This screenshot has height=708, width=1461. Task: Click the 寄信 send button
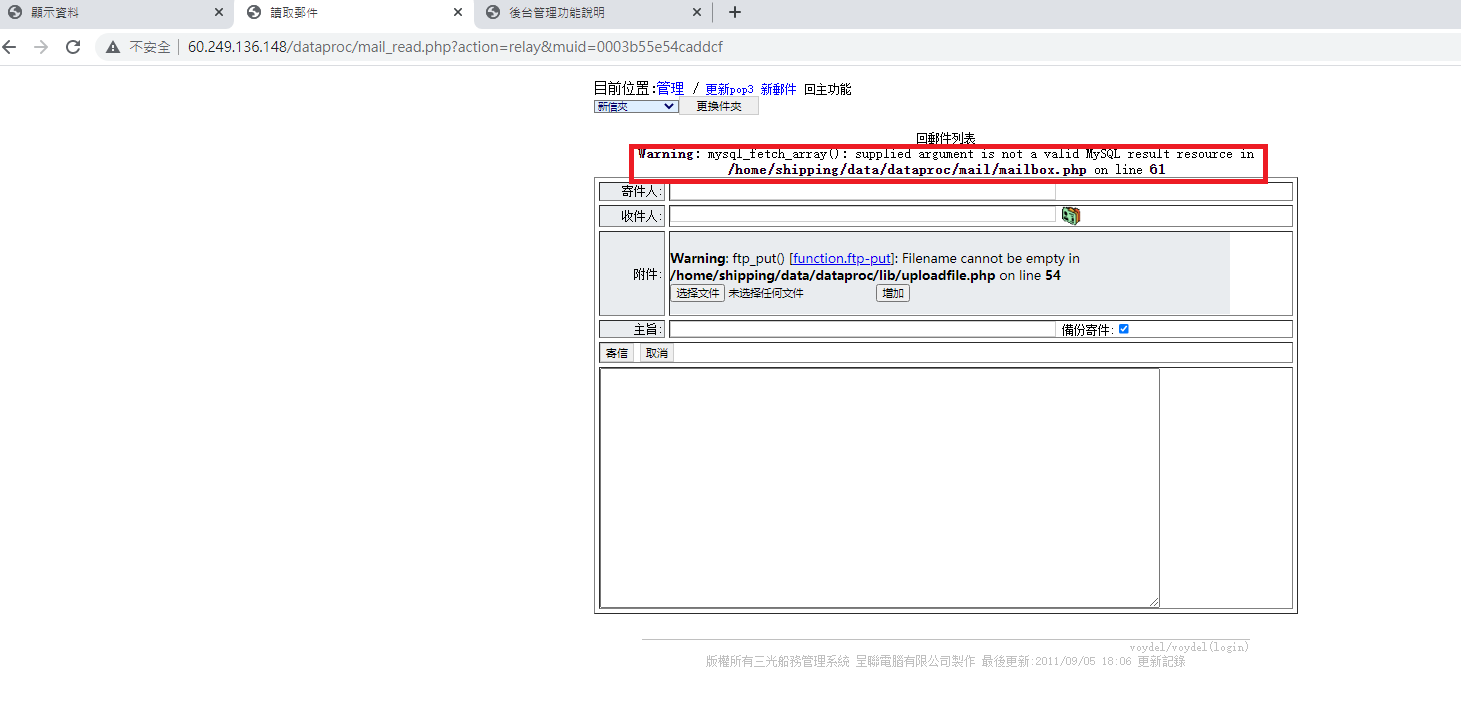(x=617, y=353)
